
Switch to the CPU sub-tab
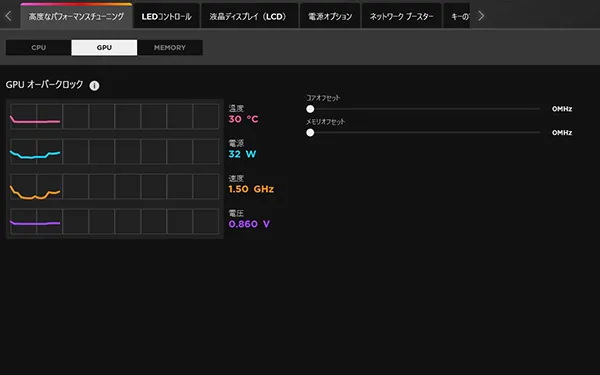(x=39, y=48)
